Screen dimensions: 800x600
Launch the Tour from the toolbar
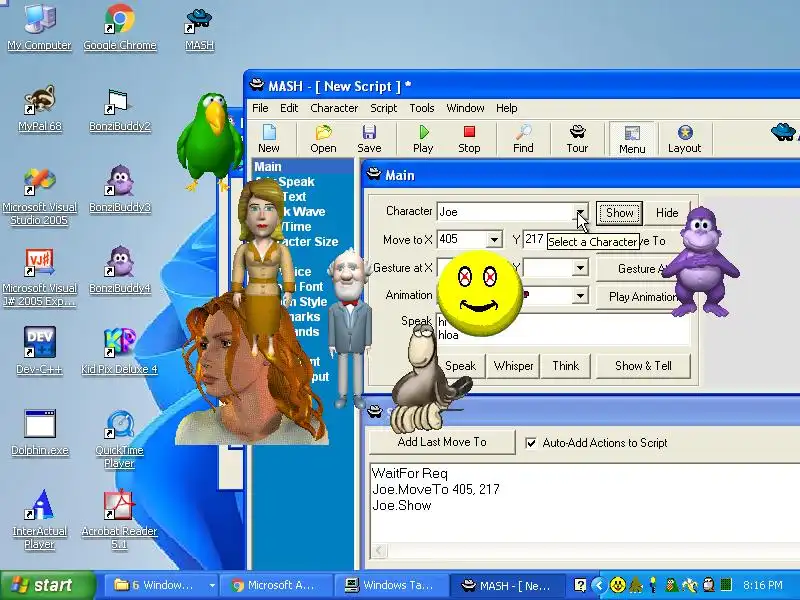click(x=577, y=138)
